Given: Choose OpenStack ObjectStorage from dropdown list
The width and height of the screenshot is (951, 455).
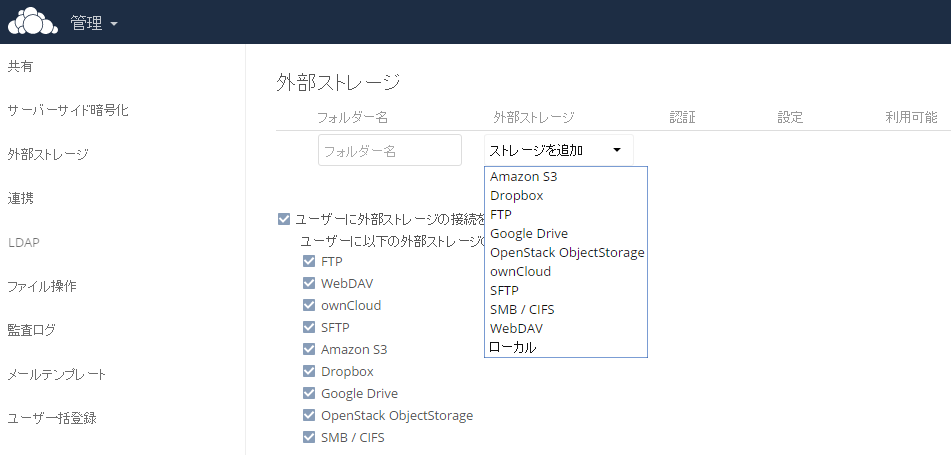Looking at the screenshot, I should coord(566,252).
